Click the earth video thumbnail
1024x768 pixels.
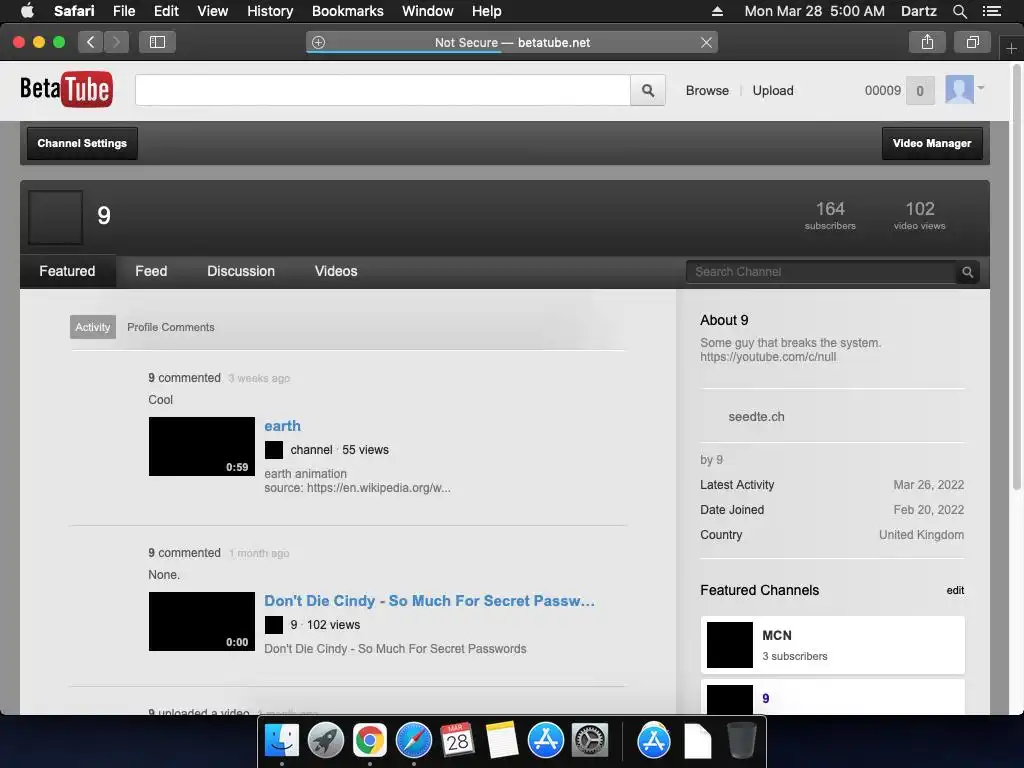pyautogui.click(x=202, y=447)
